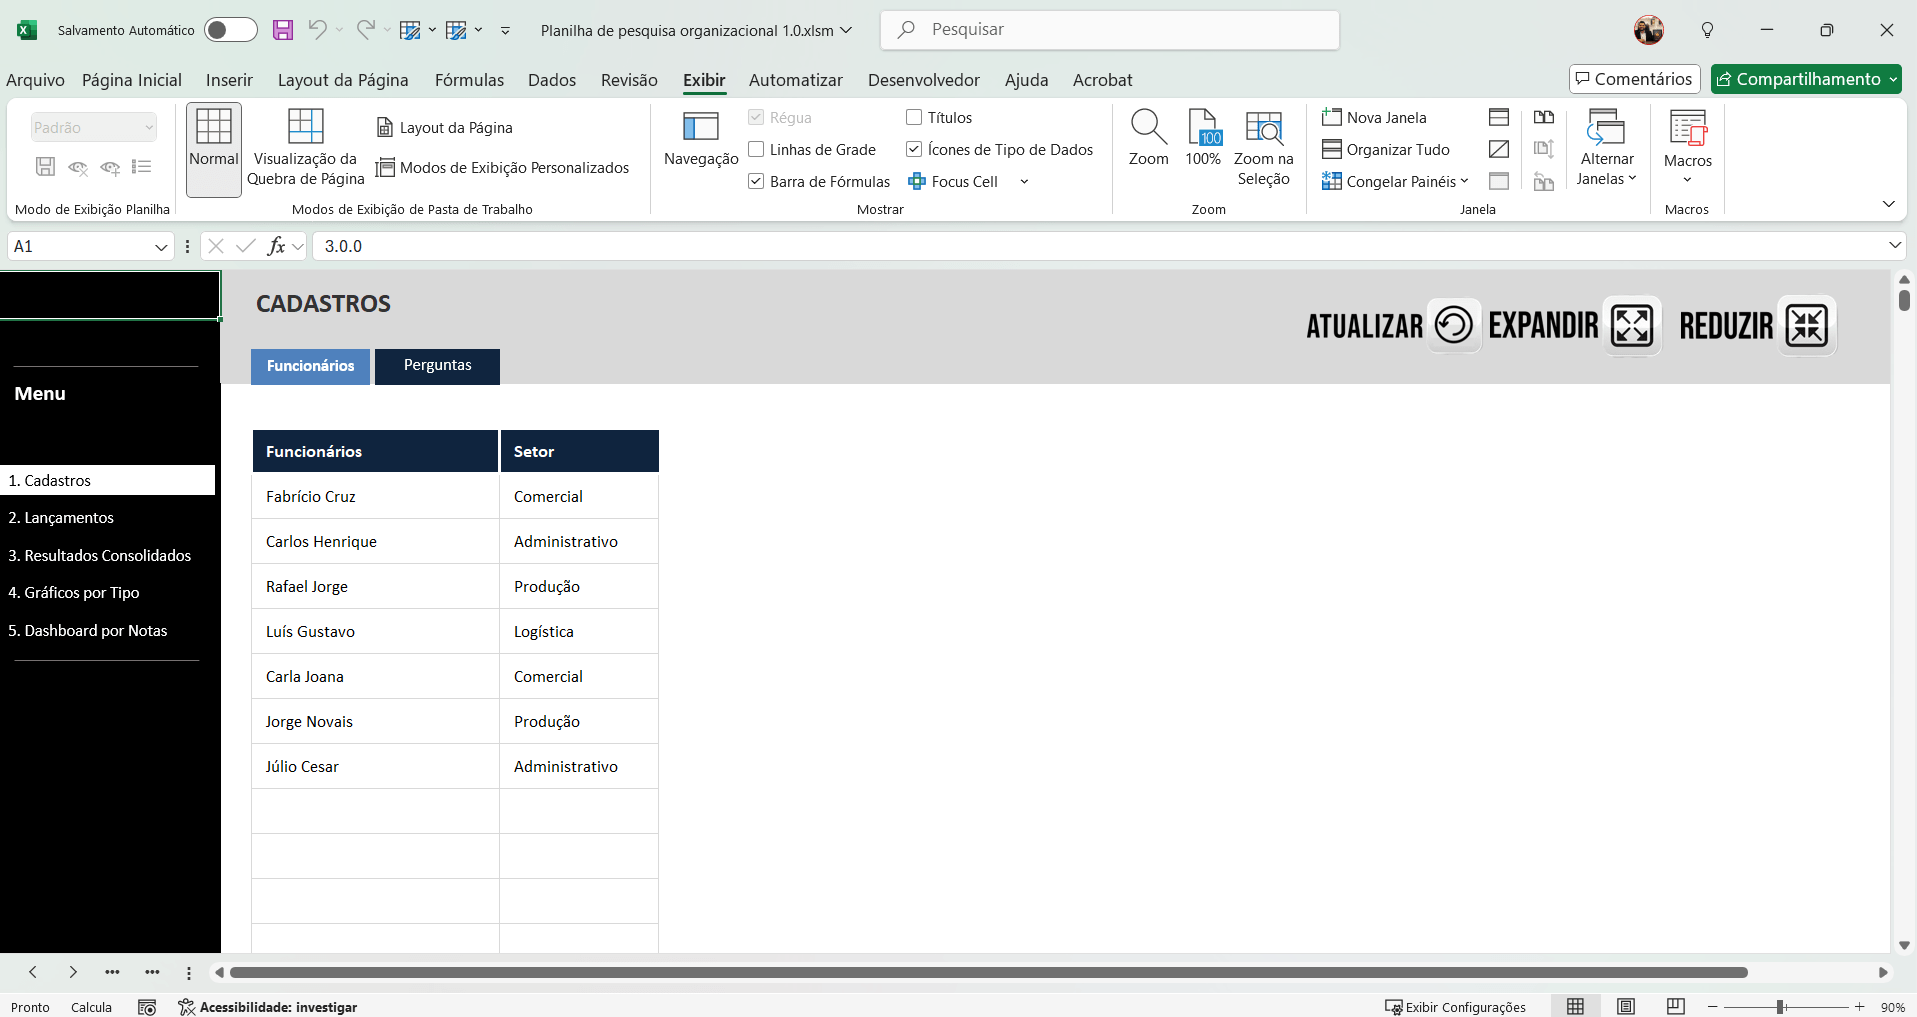Screen dimensions: 1917x1017
Task: Click the save icon in title bar
Action: click(x=283, y=30)
